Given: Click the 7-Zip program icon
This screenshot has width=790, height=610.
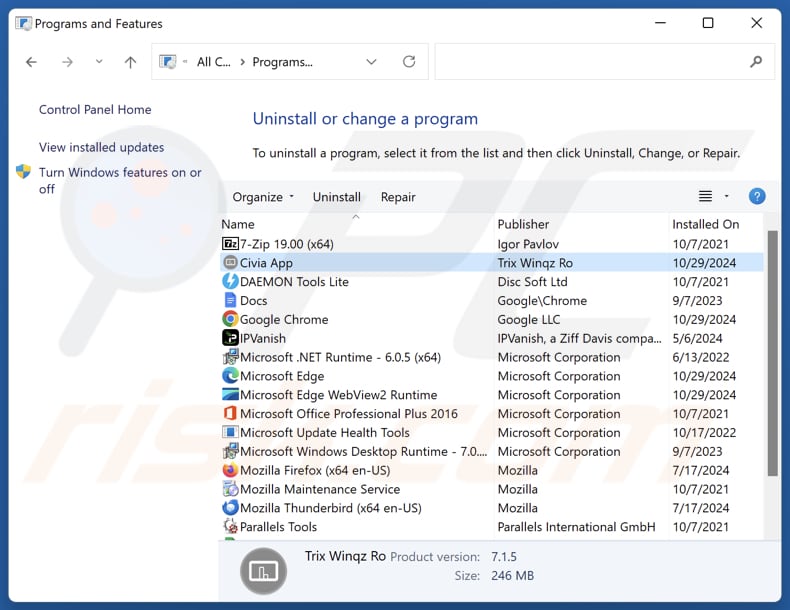Looking at the screenshot, I should (230, 244).
